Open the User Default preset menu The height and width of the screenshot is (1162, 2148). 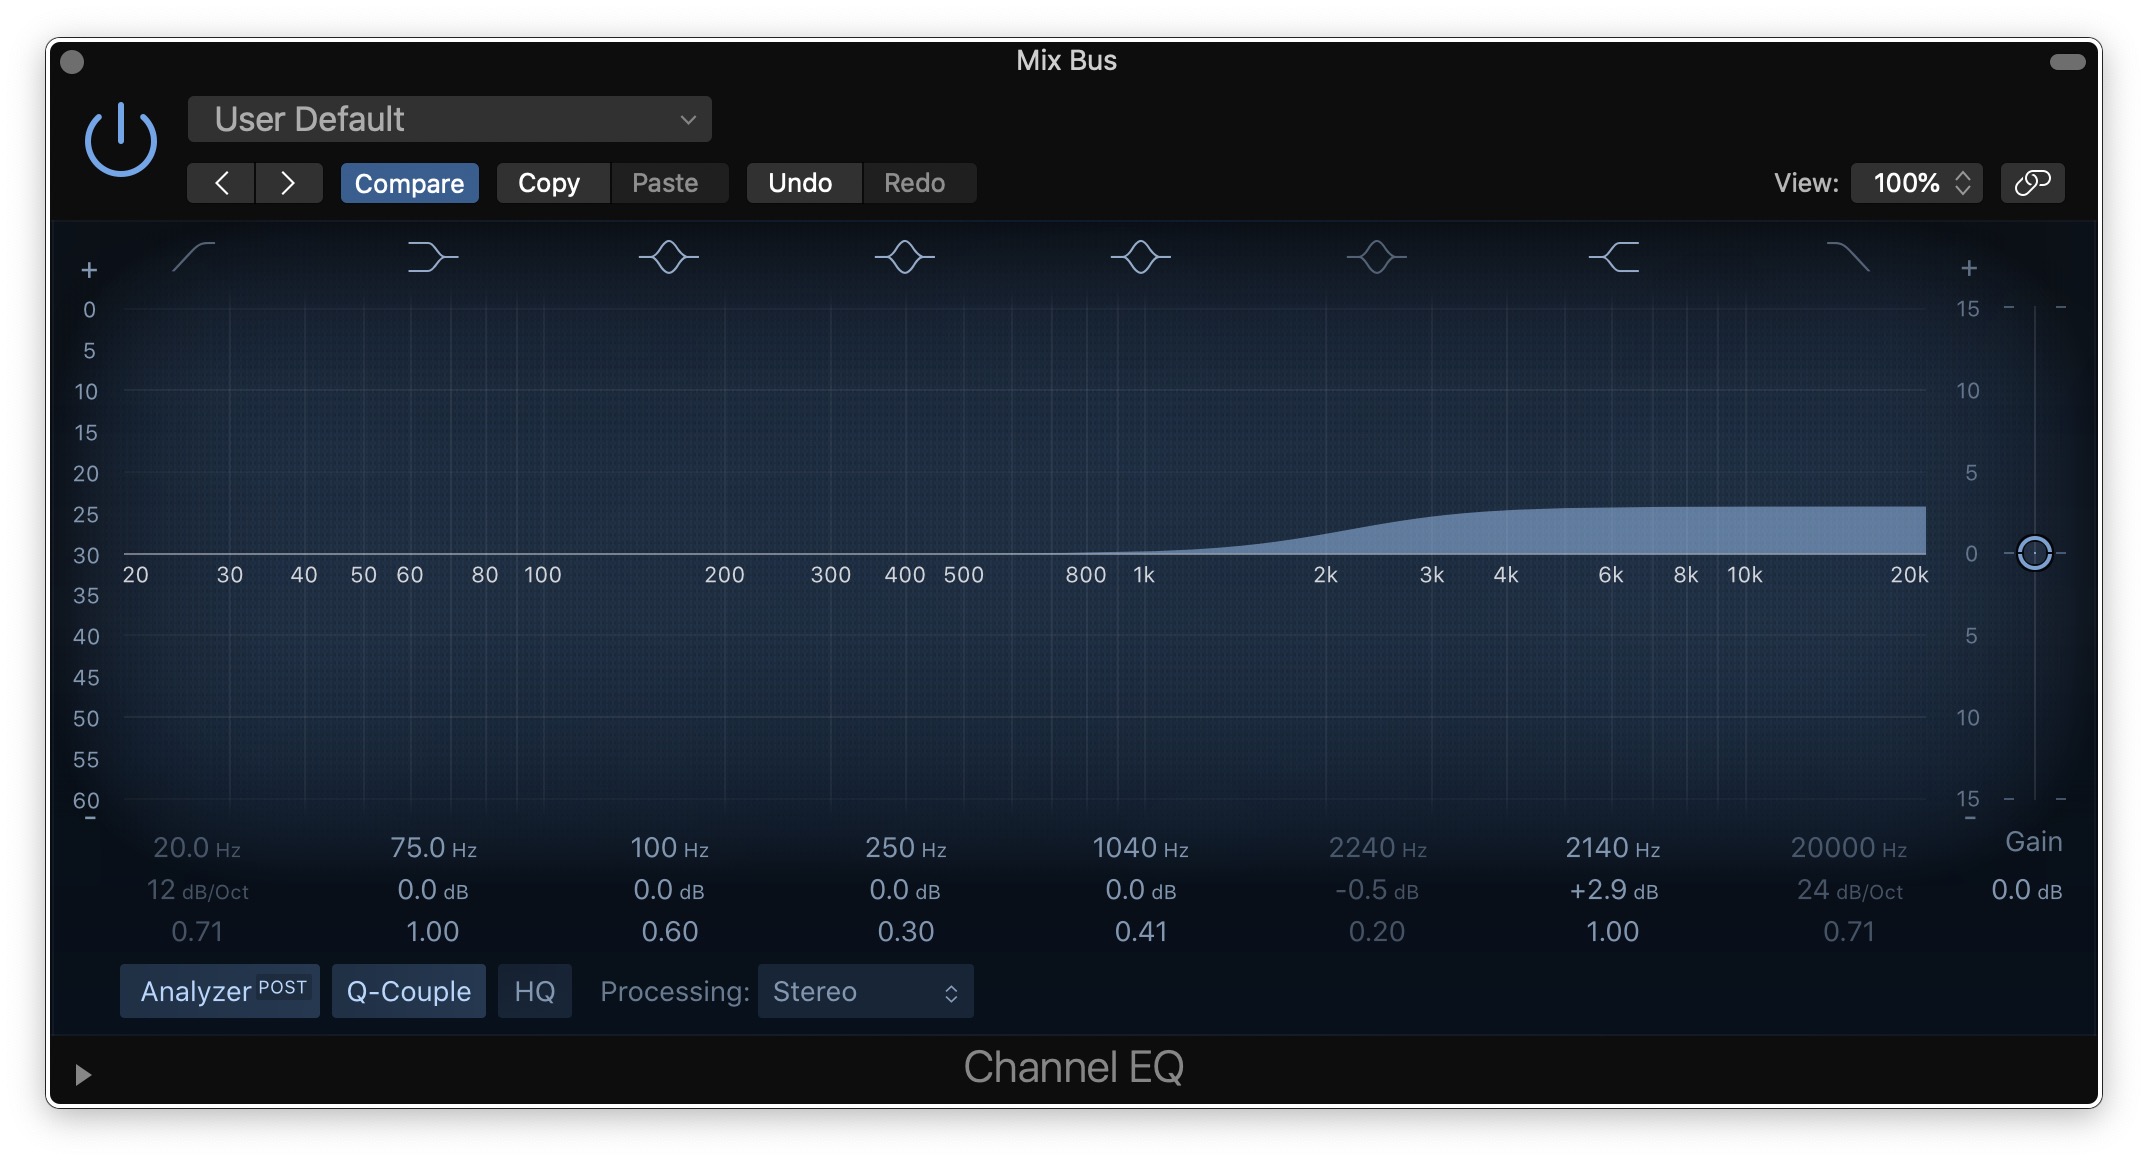450,119
